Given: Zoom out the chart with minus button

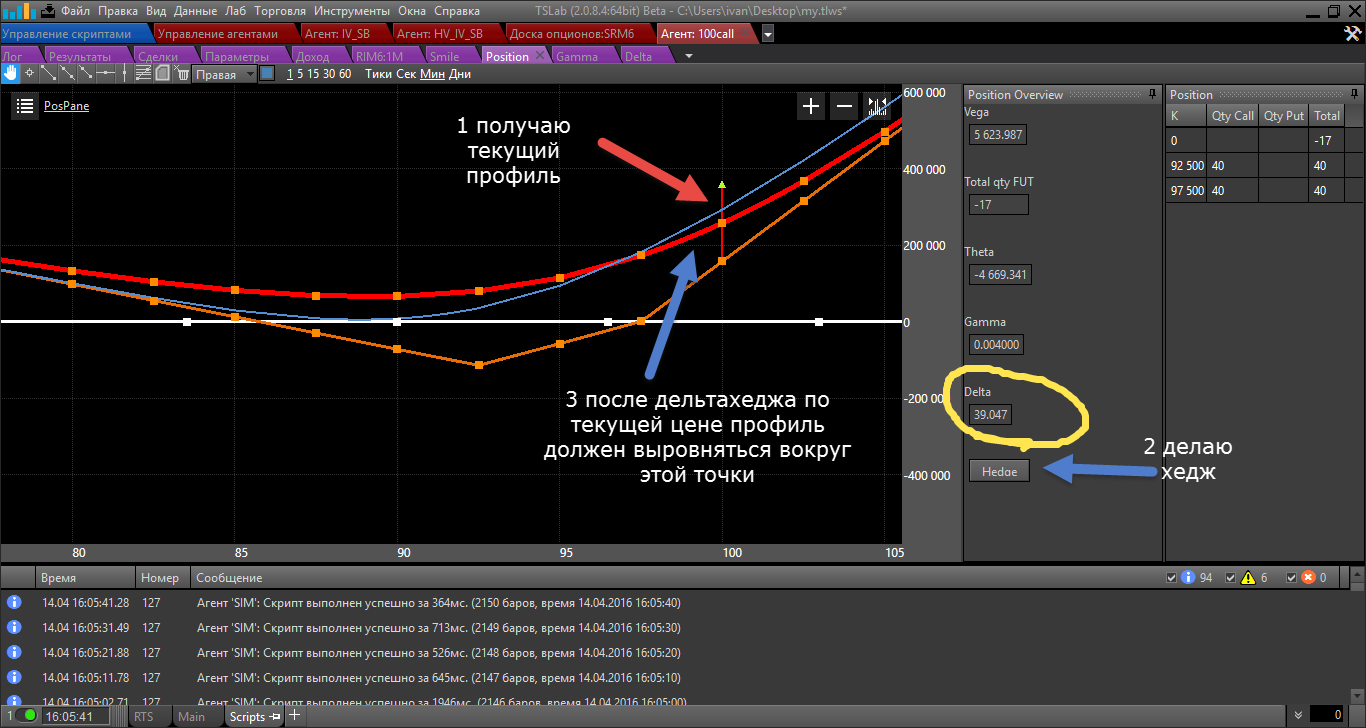Looking at the screenshot, I should tap(844, 106).
